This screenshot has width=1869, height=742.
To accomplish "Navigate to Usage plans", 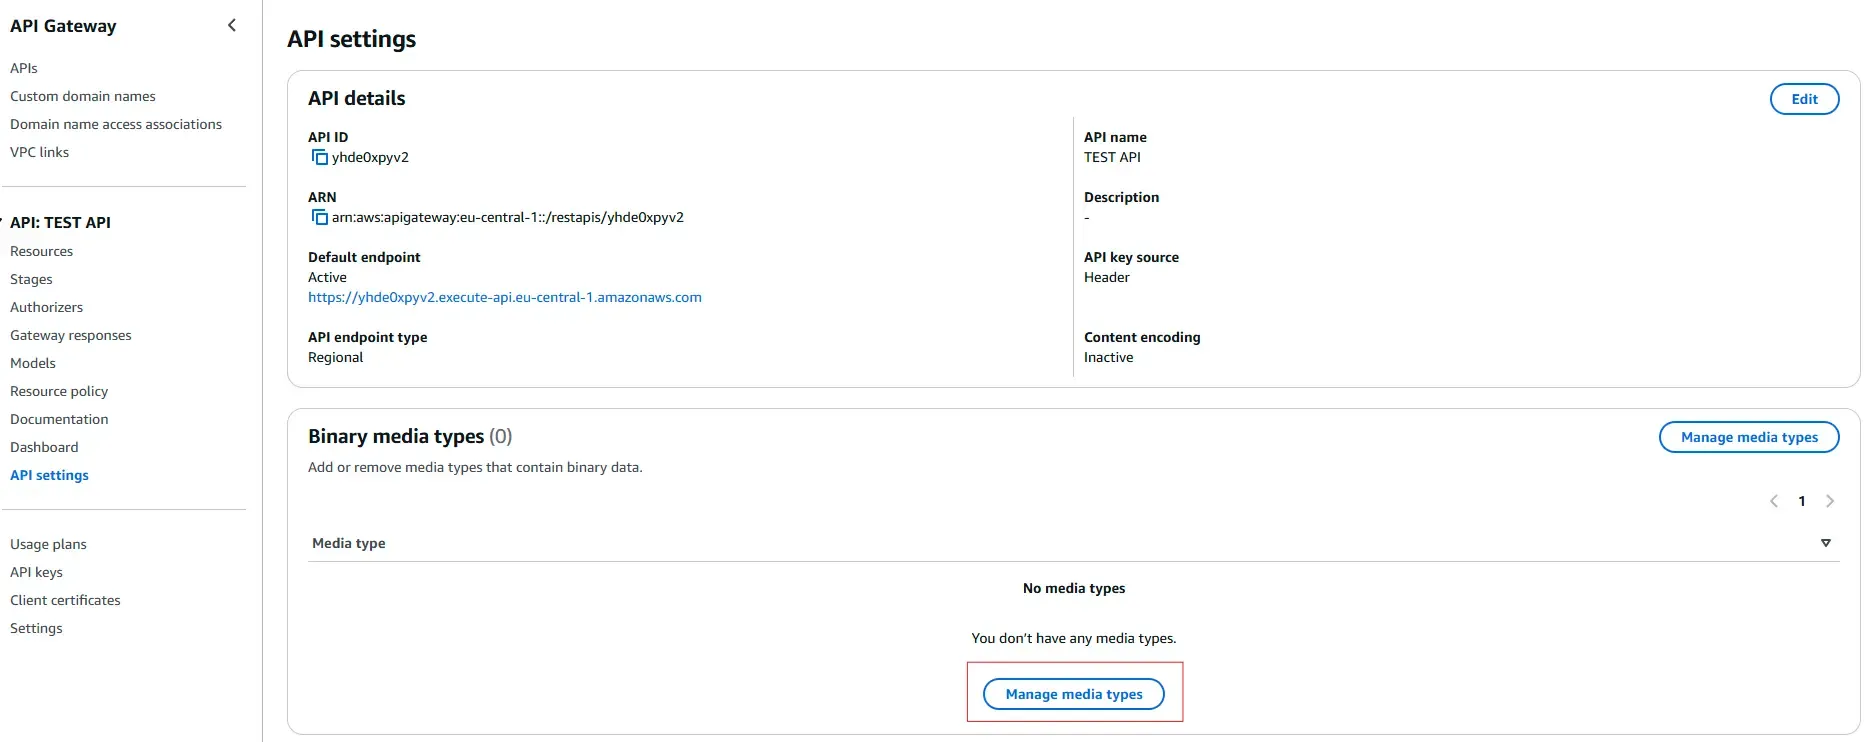I will click(48, 543).
